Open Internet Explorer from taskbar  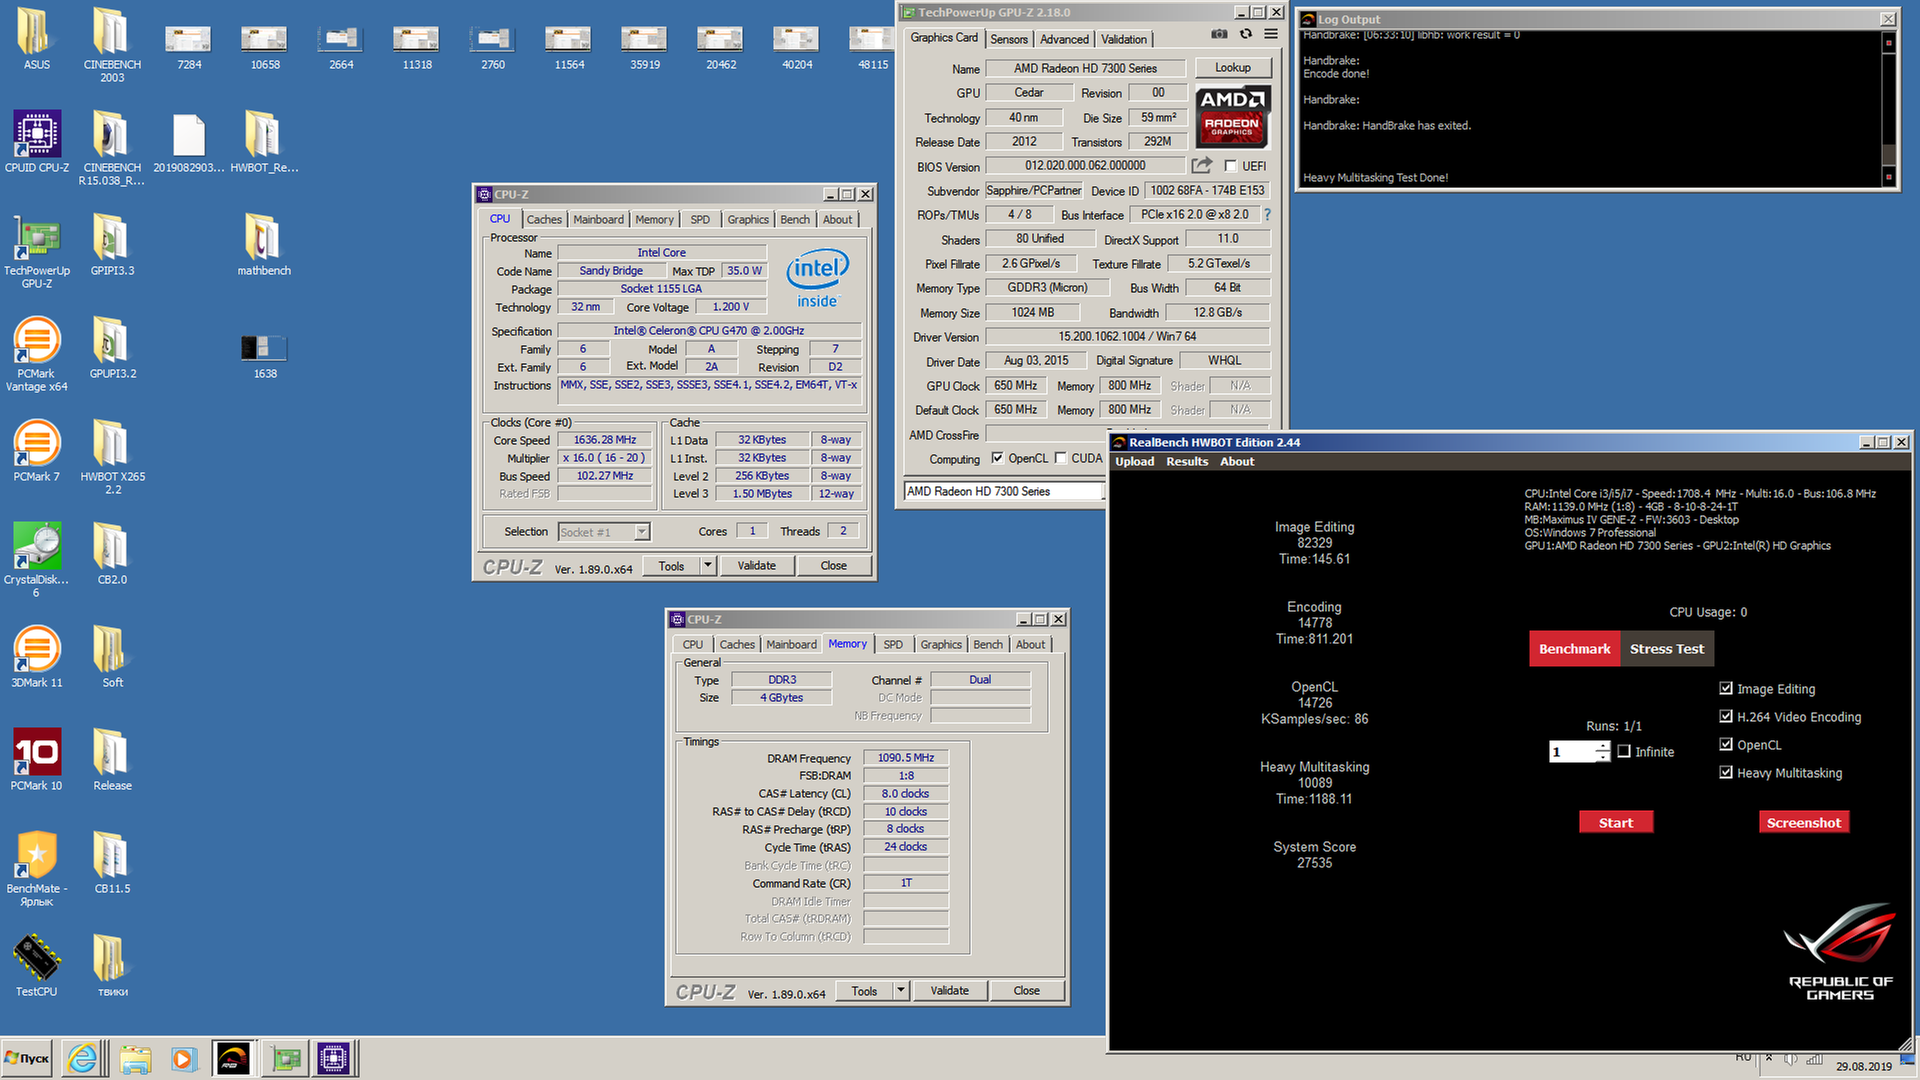pyautogui.click(x=83, y=1058)
